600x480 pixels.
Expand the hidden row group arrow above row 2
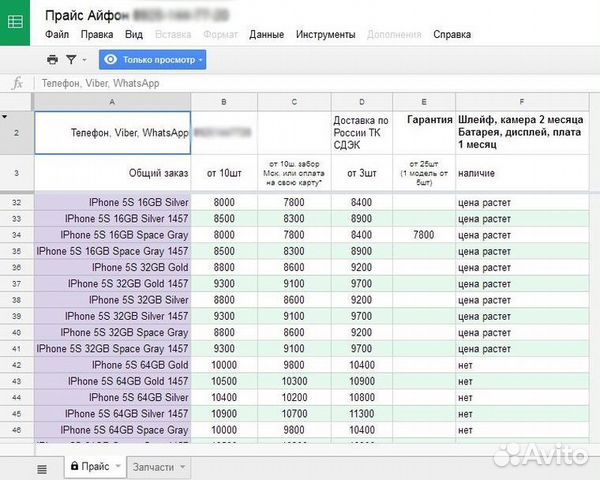click(x=5, y=116)
